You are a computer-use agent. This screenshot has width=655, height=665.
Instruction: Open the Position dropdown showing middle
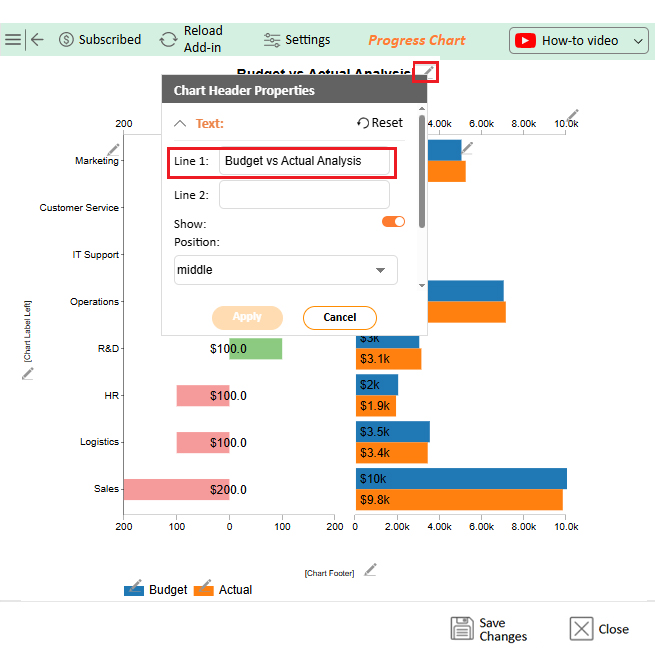click(285, 270)
